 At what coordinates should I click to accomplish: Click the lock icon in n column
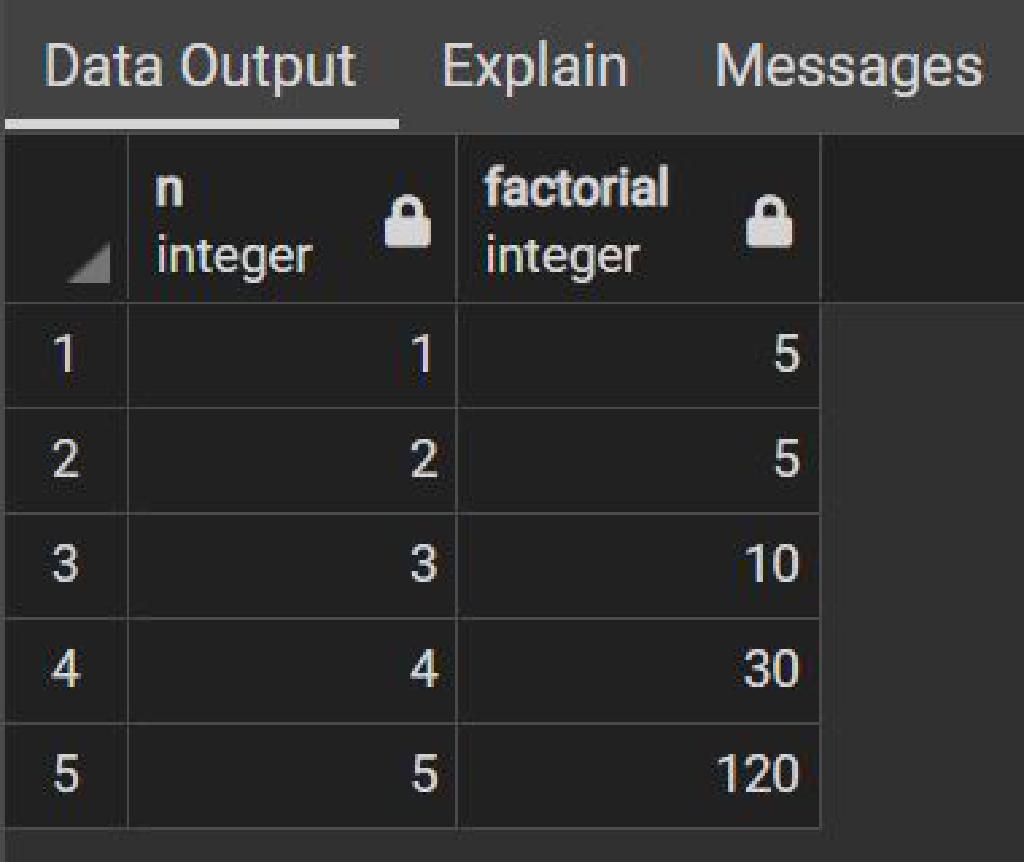point(408,221)
